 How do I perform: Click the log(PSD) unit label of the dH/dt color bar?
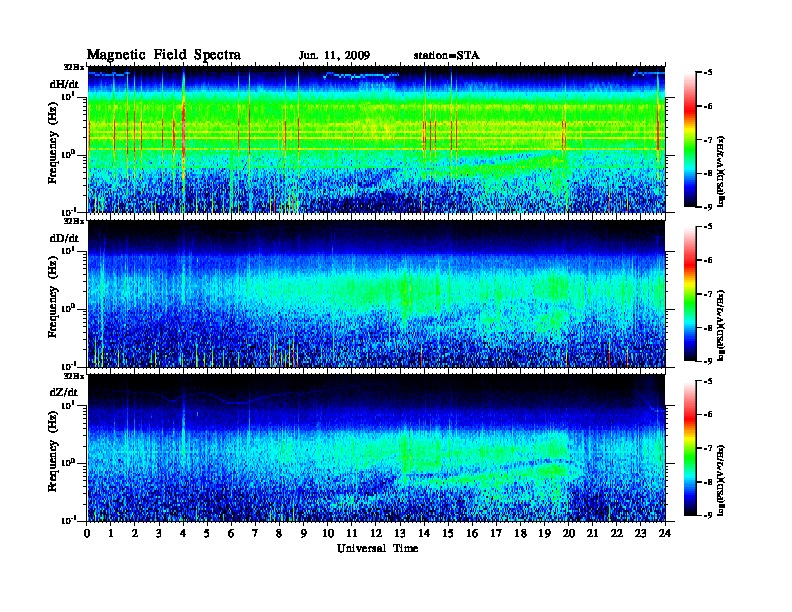click(x=721, y=171)
